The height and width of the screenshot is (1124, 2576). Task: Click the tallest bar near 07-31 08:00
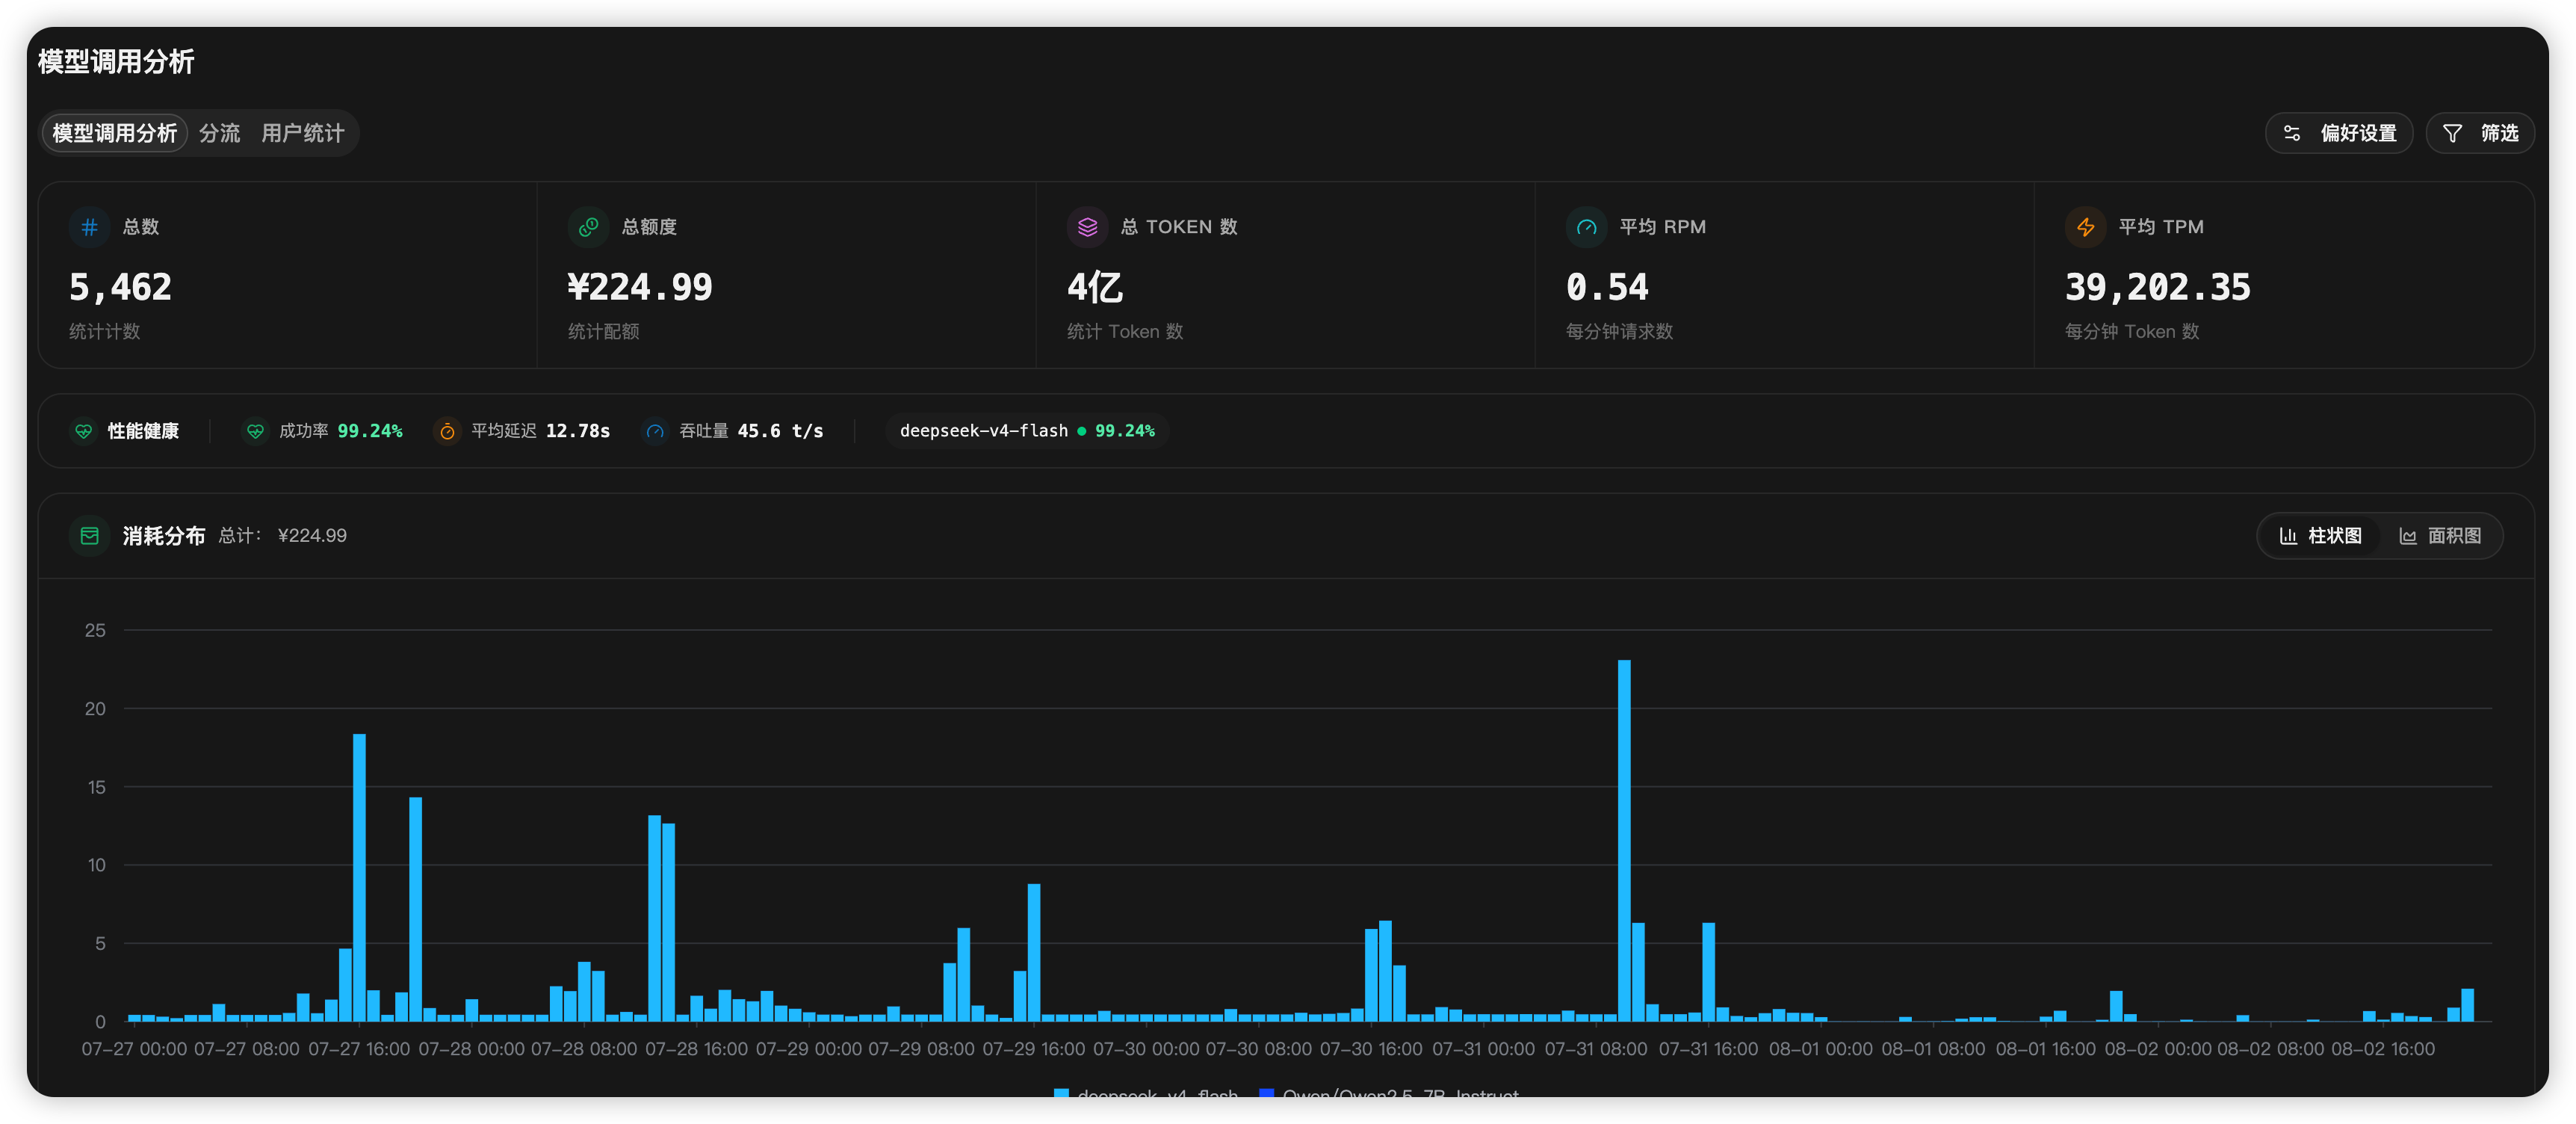[x=1624, y=840]
